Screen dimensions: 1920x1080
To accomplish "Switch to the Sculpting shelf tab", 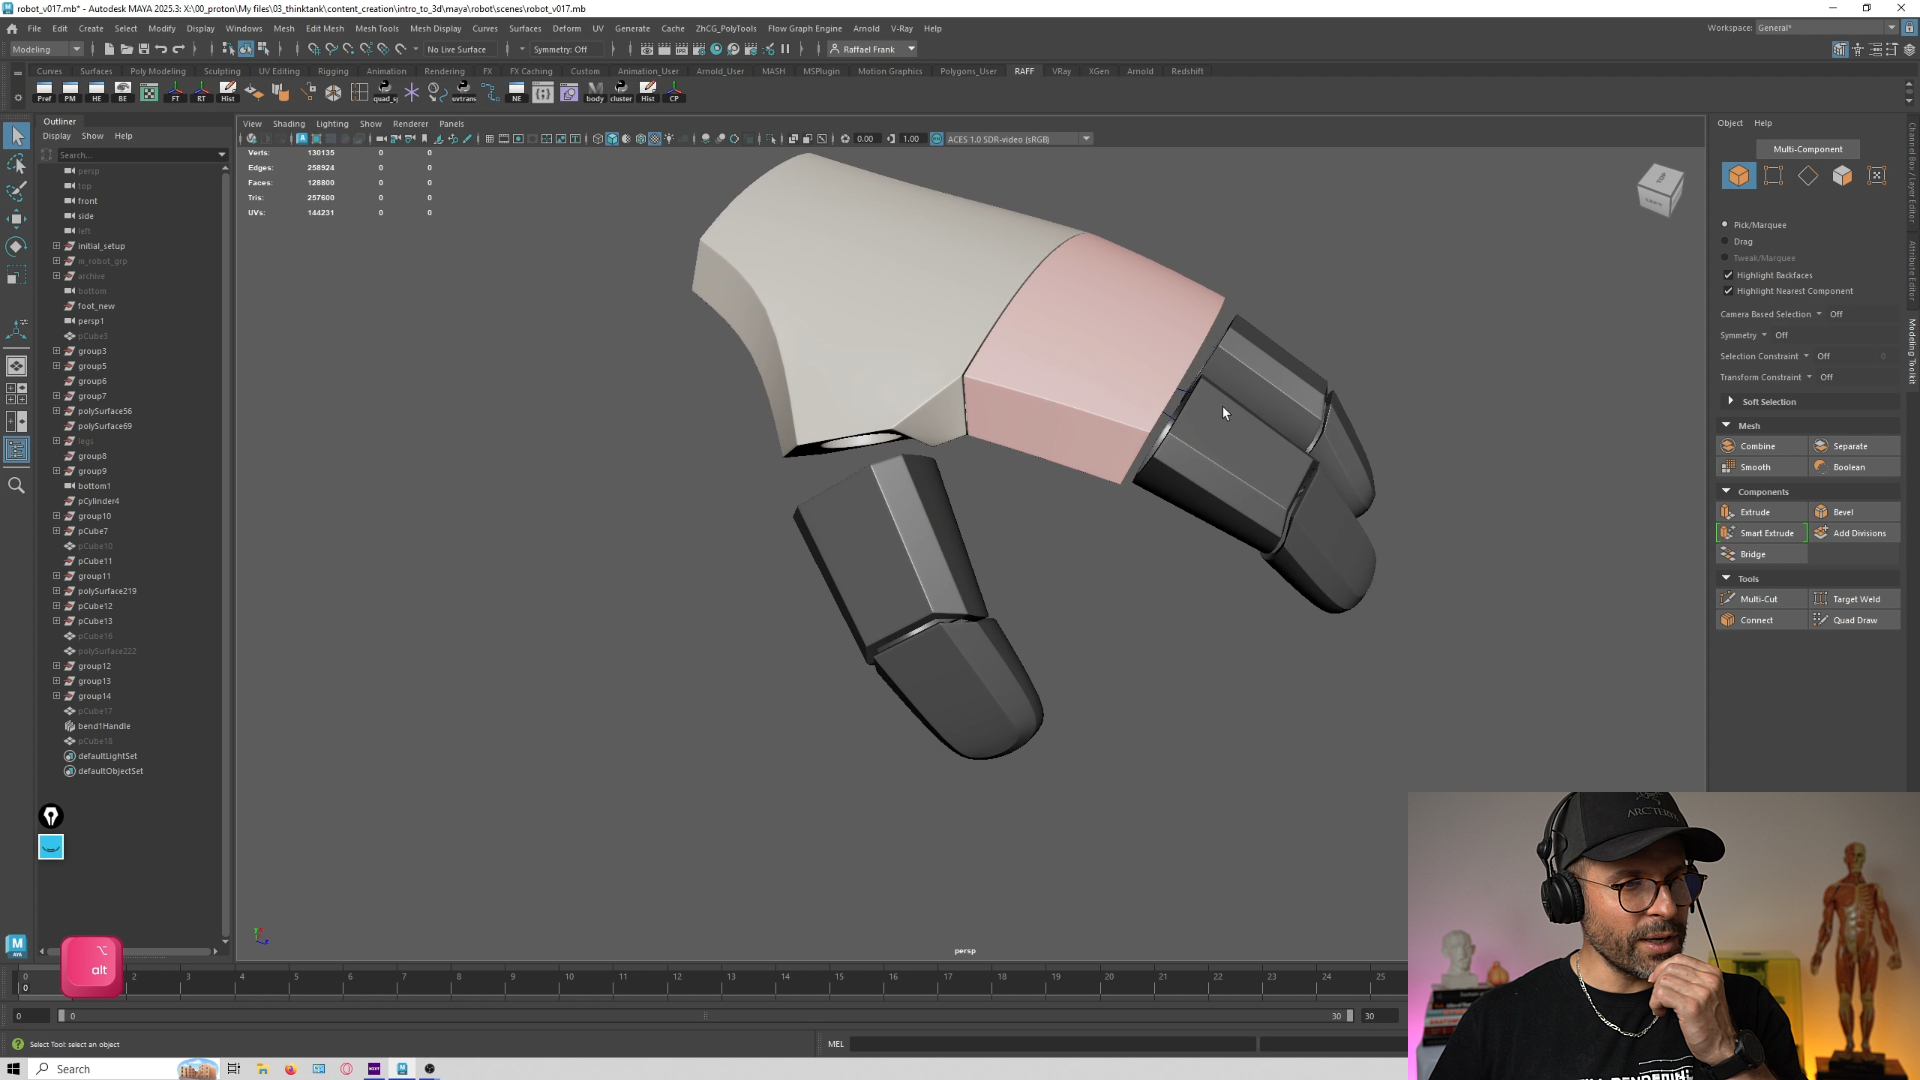I will click(x=222, y=71).
